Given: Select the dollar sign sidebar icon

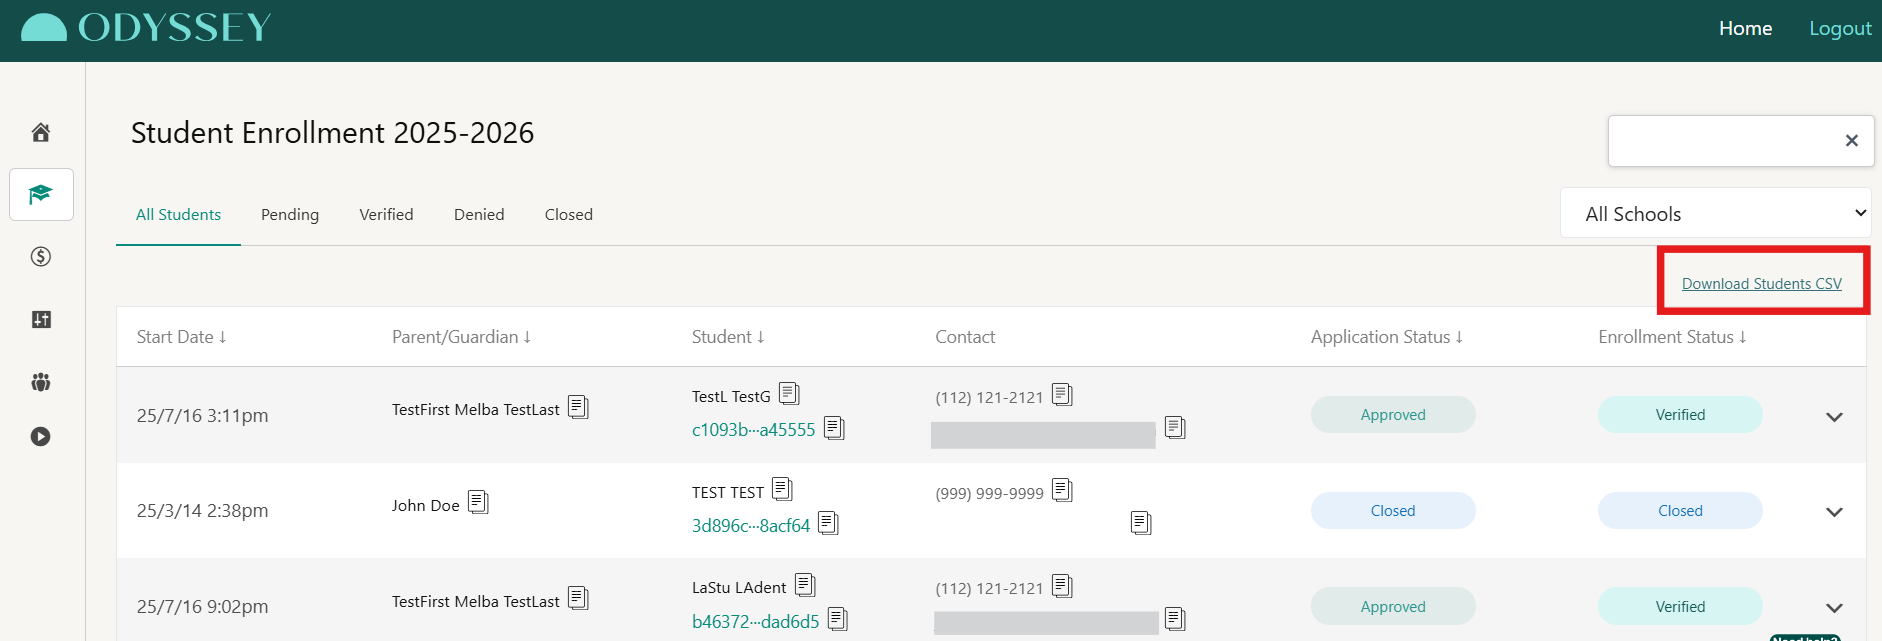Looking at the screenshot, I should pyautogui.click(x=41, y=257).
